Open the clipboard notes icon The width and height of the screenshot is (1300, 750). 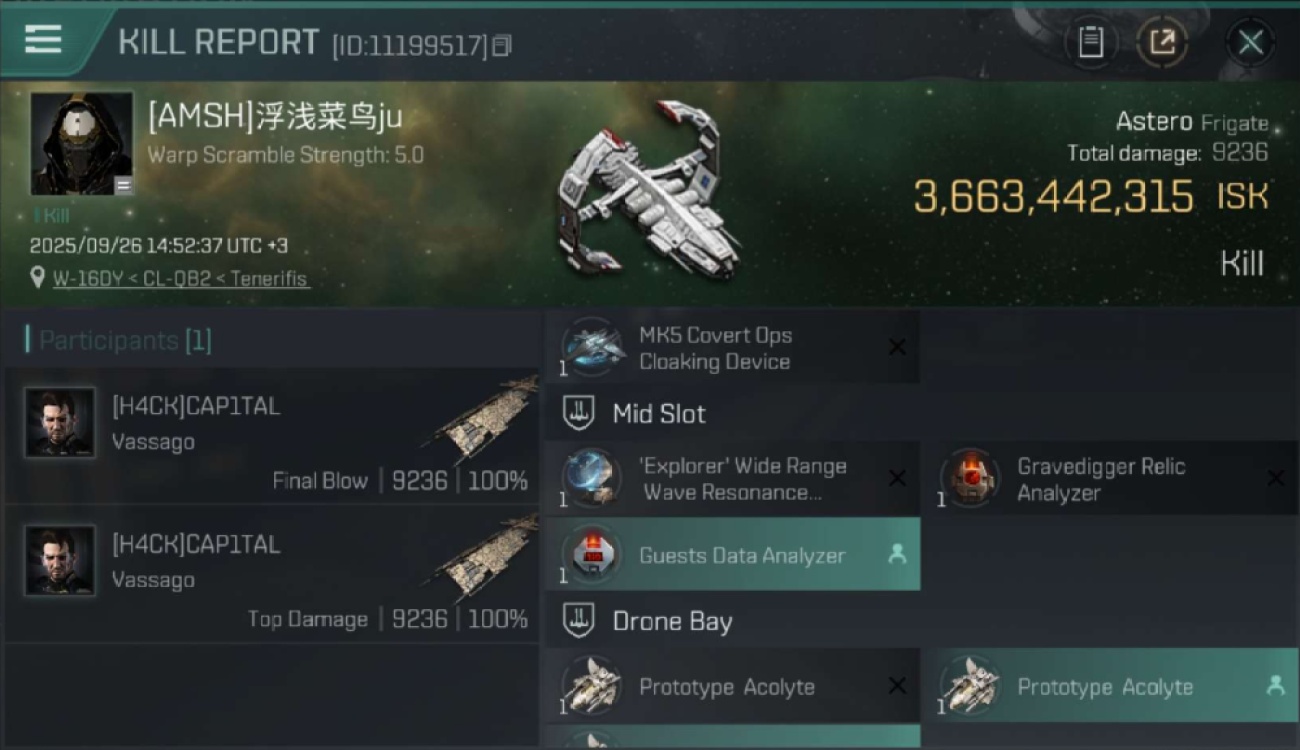point(1091,43)
